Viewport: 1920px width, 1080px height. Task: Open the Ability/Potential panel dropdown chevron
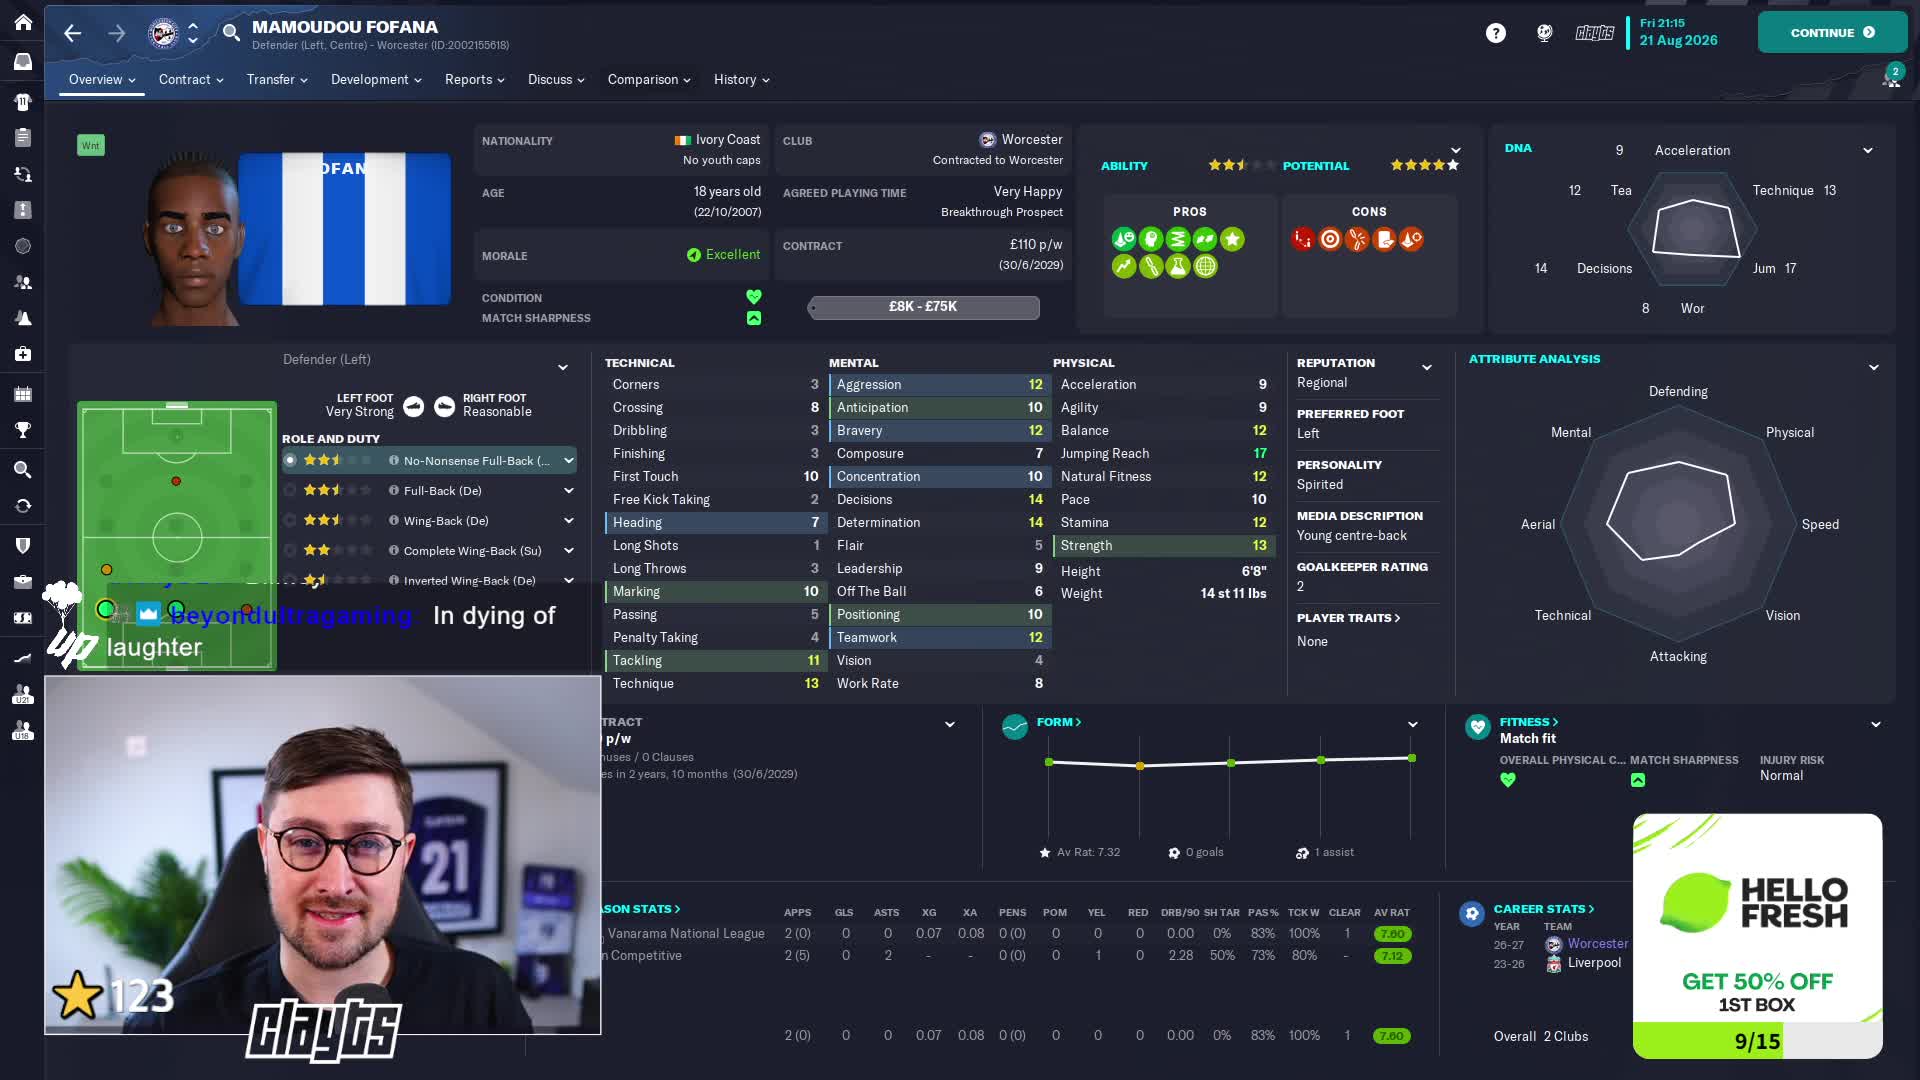coord(1456,151)
